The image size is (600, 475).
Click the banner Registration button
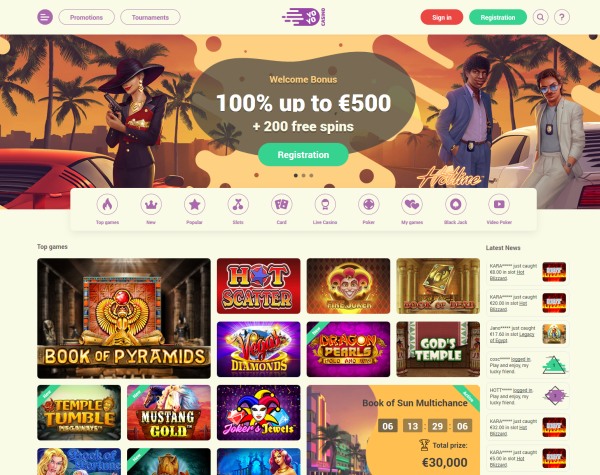303,155
